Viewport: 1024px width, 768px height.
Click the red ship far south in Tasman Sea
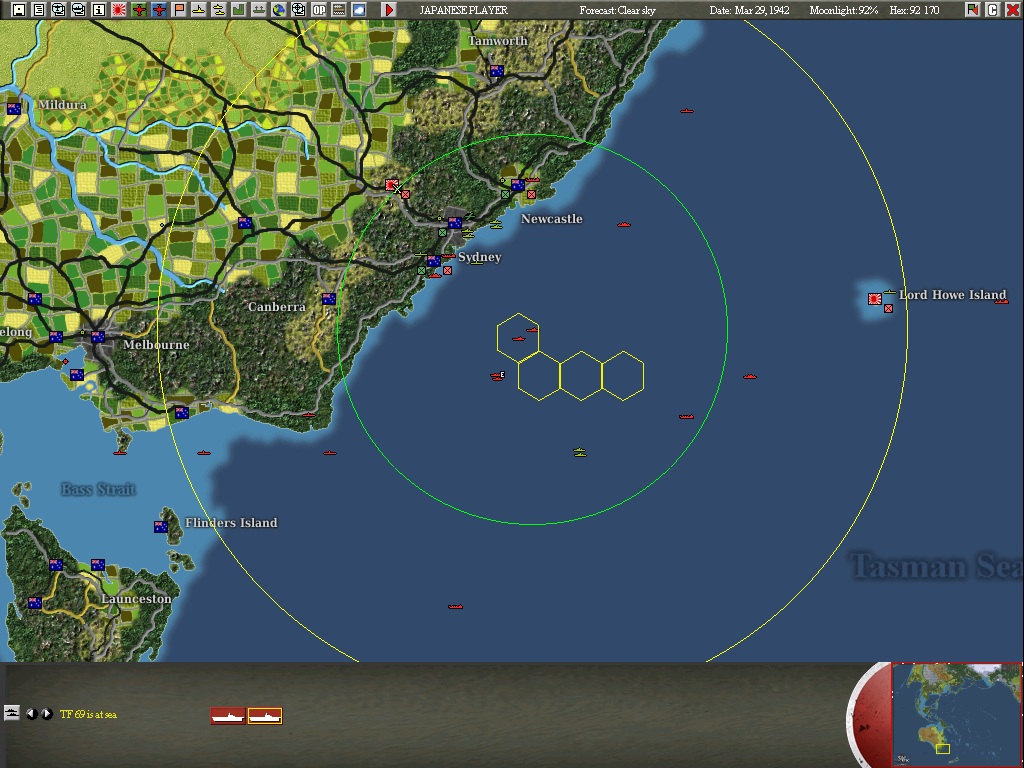(x=455, y=607)
